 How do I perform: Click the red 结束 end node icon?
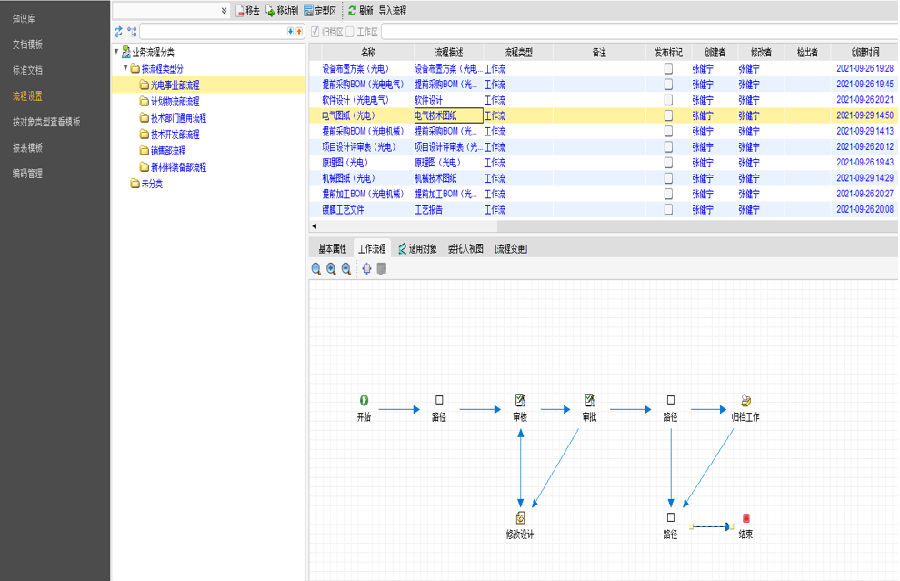click(746, 518)
